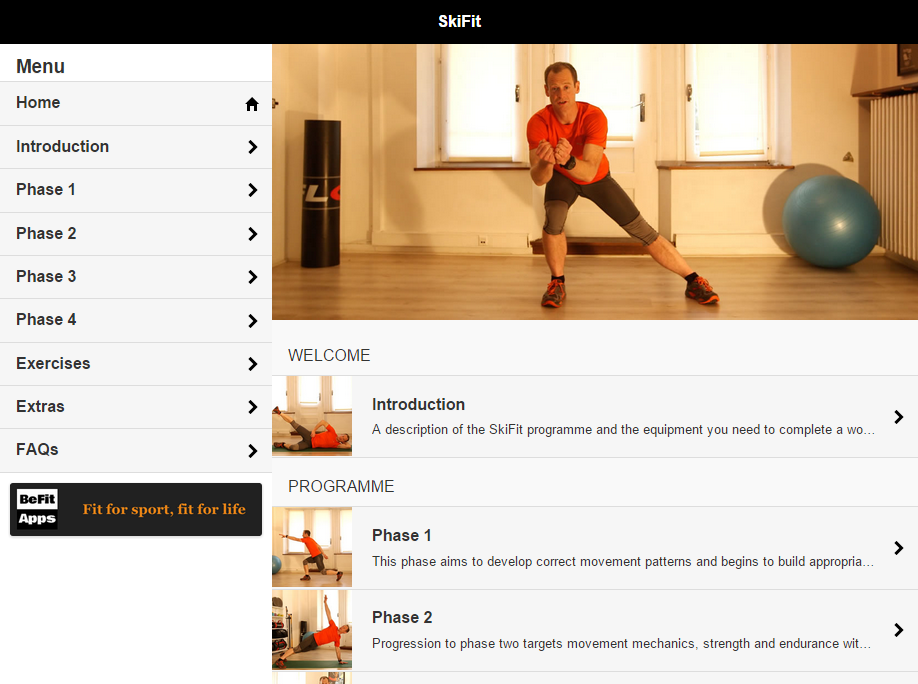
Task: Open Phase 1 programme card arrow
Action: (x=899, y=548)
